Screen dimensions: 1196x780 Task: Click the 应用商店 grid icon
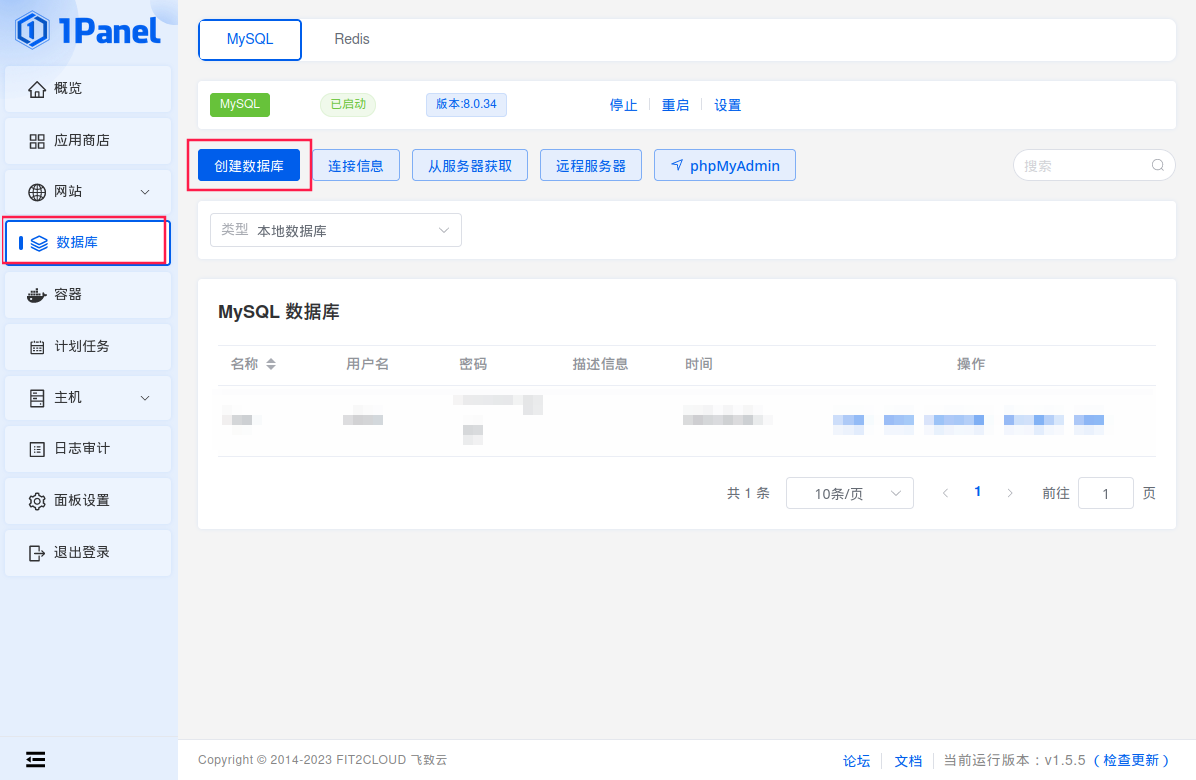37,141
